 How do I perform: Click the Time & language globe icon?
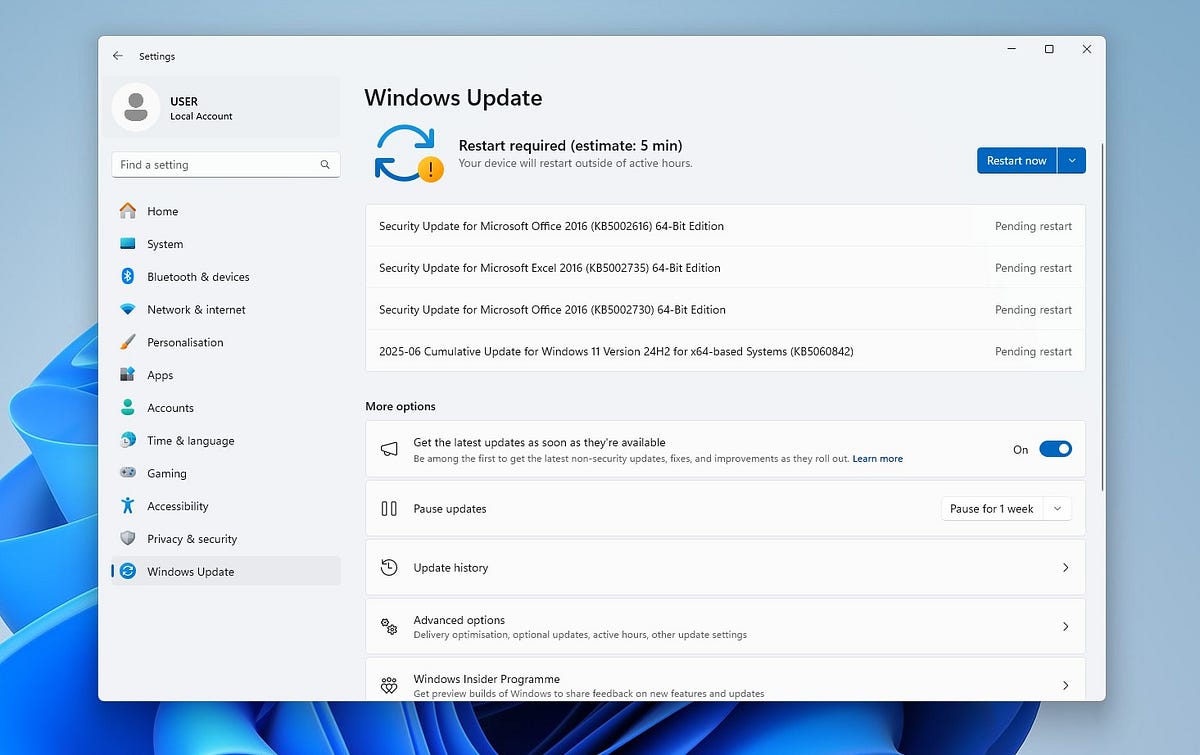coord(127,440)
